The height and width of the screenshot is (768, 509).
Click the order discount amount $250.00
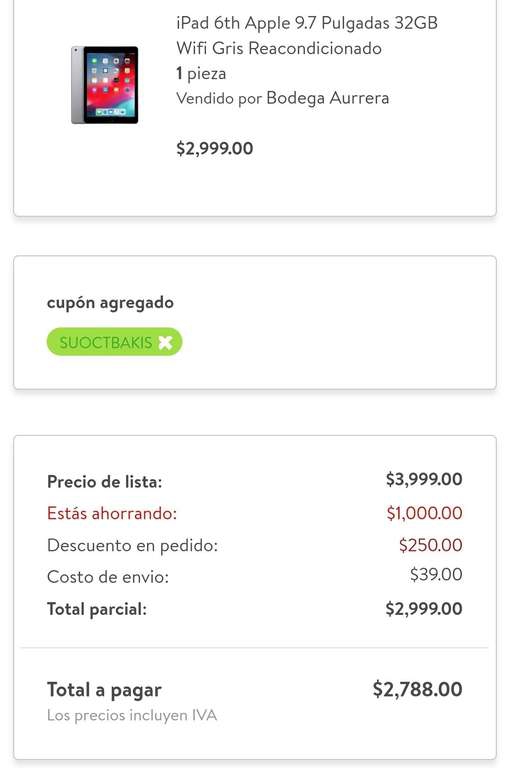click(430, 545)
